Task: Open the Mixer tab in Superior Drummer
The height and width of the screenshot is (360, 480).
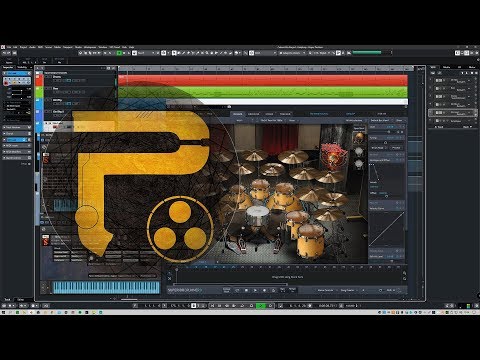Action: [269, 114]
